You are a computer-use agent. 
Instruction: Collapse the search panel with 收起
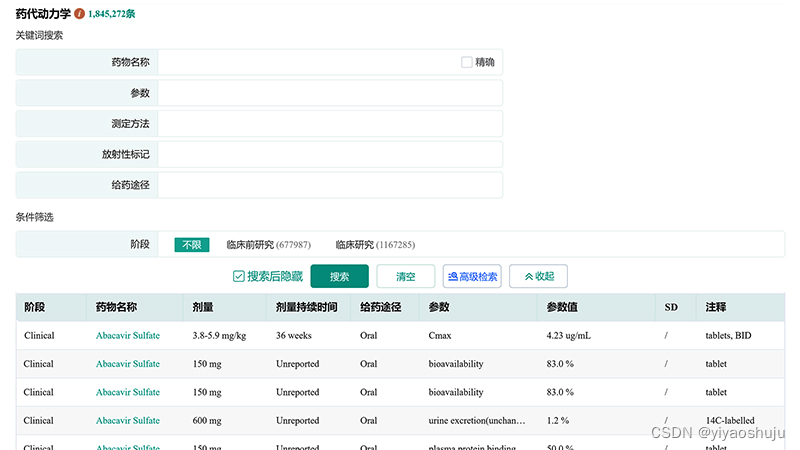point(538,277)
